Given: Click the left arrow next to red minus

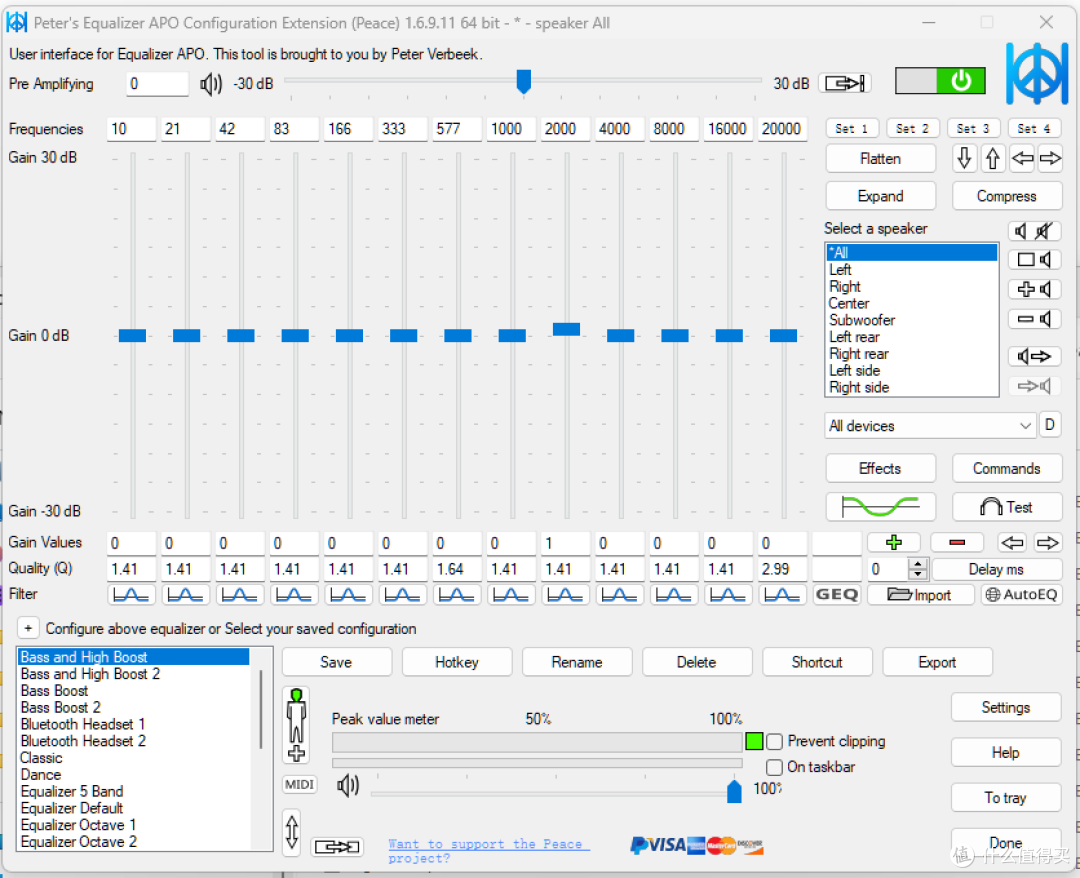Looking at the screenshot, I should [1012, 543].
